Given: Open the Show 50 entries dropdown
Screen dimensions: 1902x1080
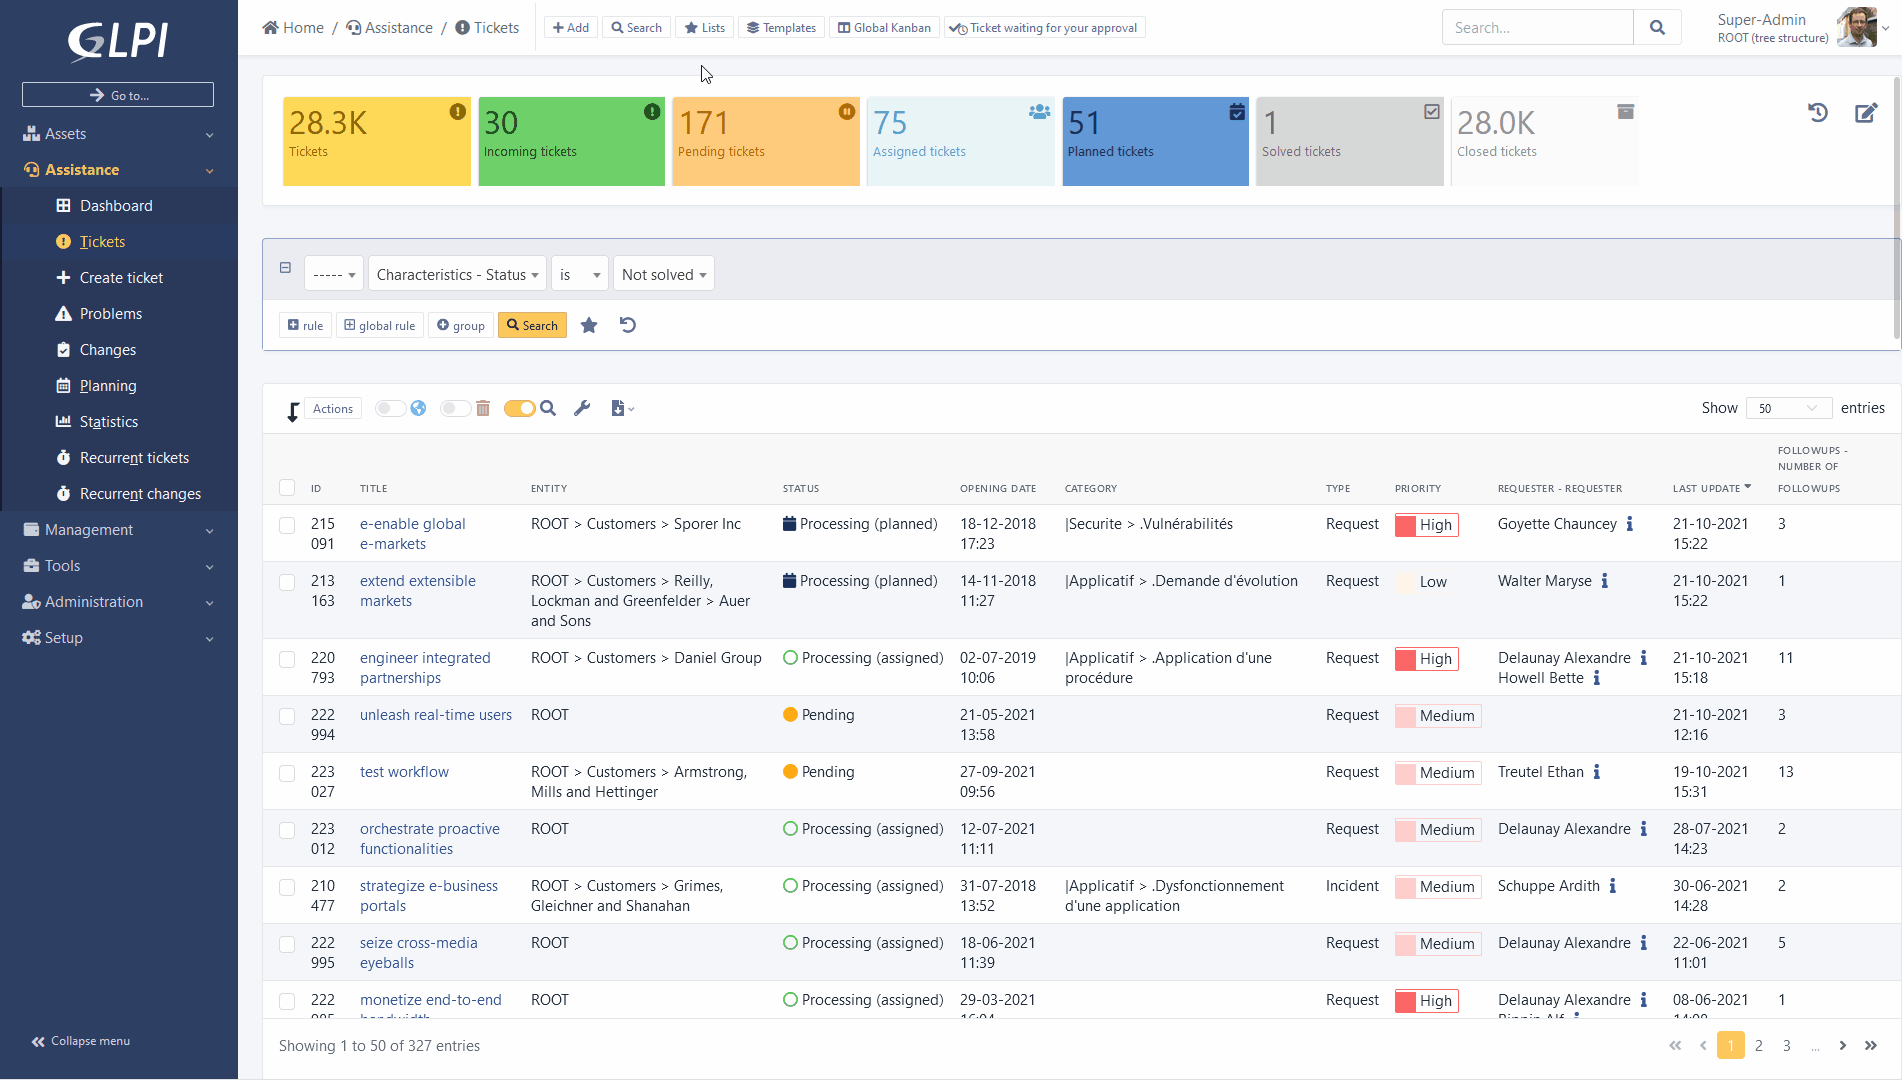Looking at the screenshot, I should (1788, 408).
